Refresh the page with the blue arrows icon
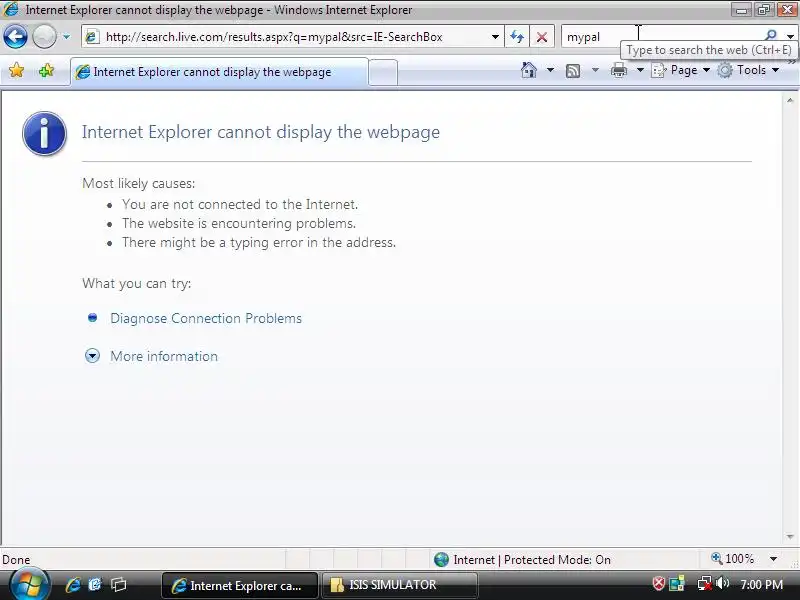 (517, 37)
